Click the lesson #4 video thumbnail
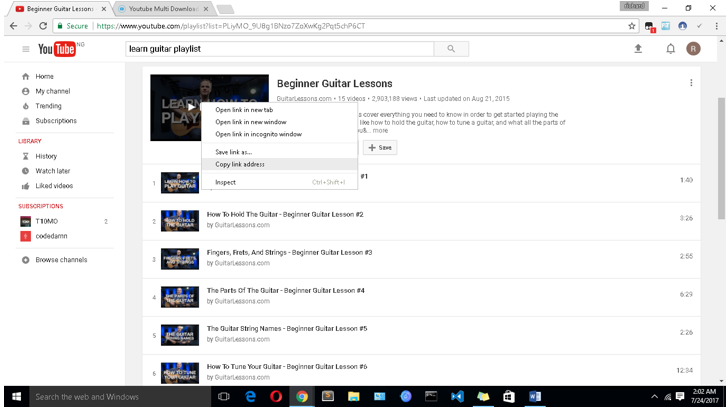Image resolution: width=728 pixels, height=409 pixels. point(180,297)
